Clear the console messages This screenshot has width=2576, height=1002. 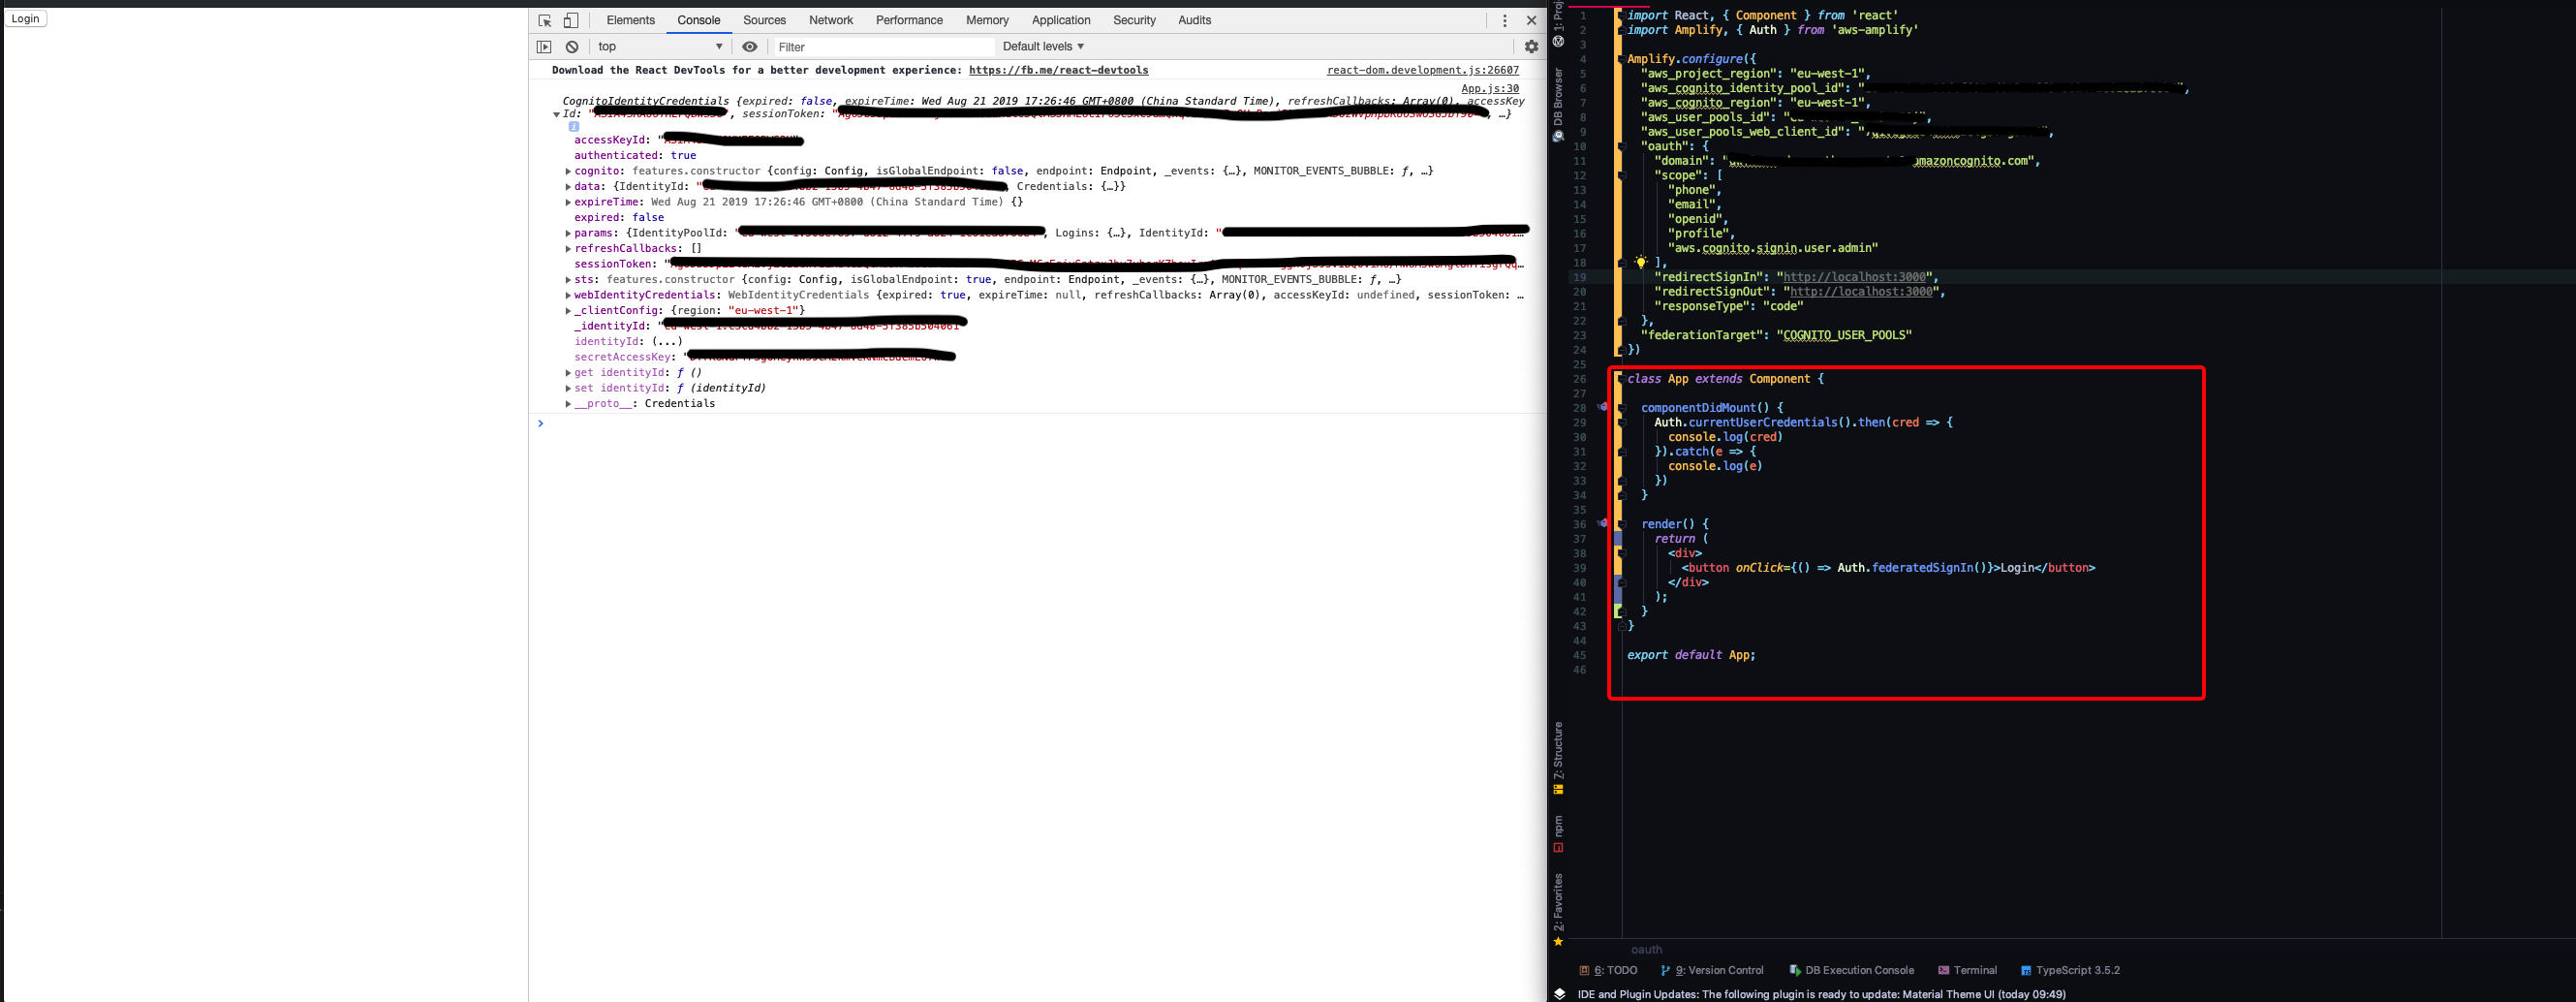pyautogui.click(x=571, y=46)
